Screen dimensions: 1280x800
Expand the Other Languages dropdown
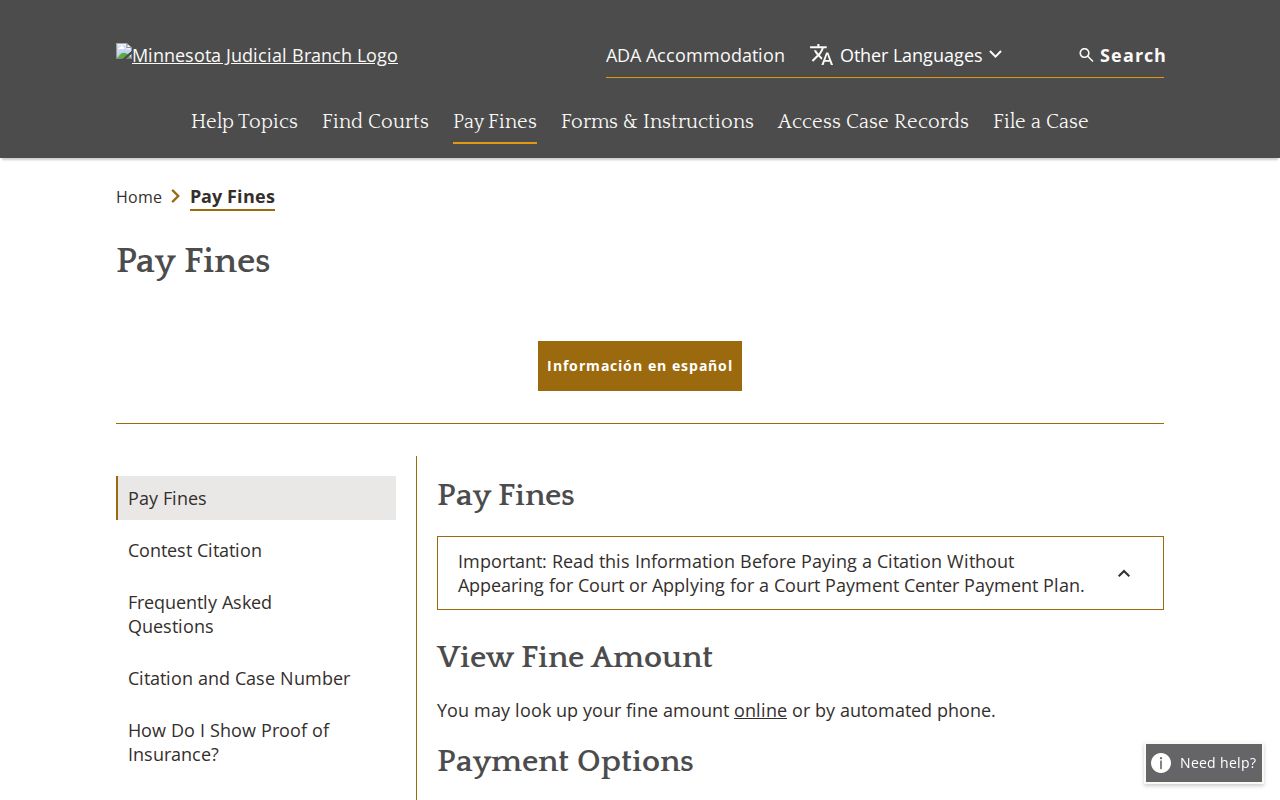[906, 55]
